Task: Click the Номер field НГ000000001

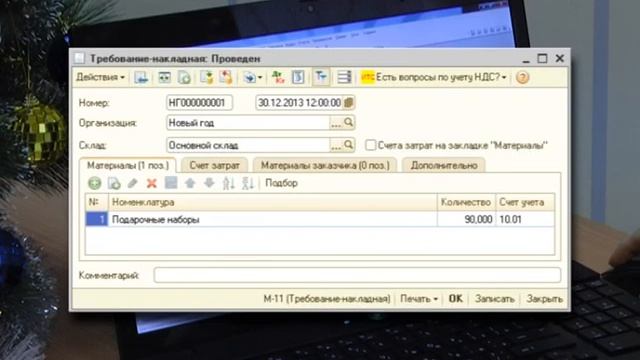Action: pos(200,102)
